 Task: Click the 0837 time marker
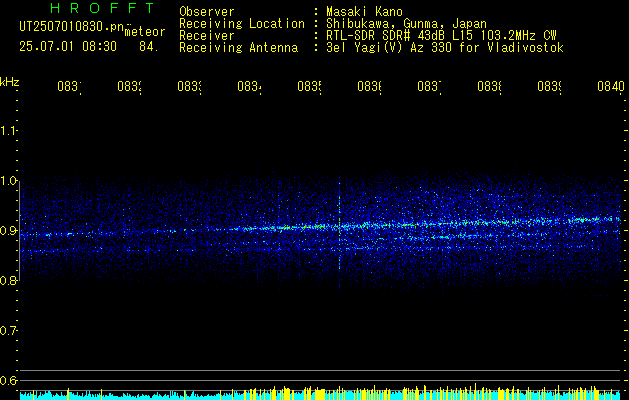click(429, 87)
